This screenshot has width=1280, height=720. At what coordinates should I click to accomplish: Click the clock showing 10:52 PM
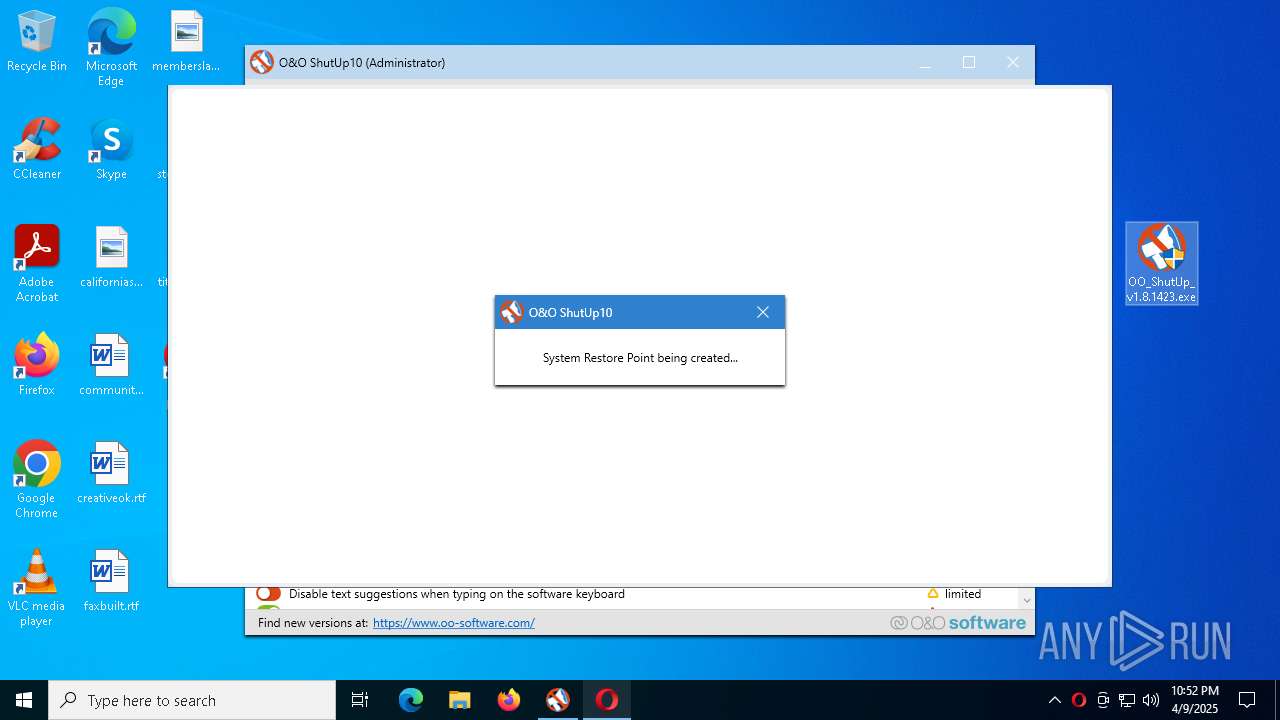pos(1195,700)
